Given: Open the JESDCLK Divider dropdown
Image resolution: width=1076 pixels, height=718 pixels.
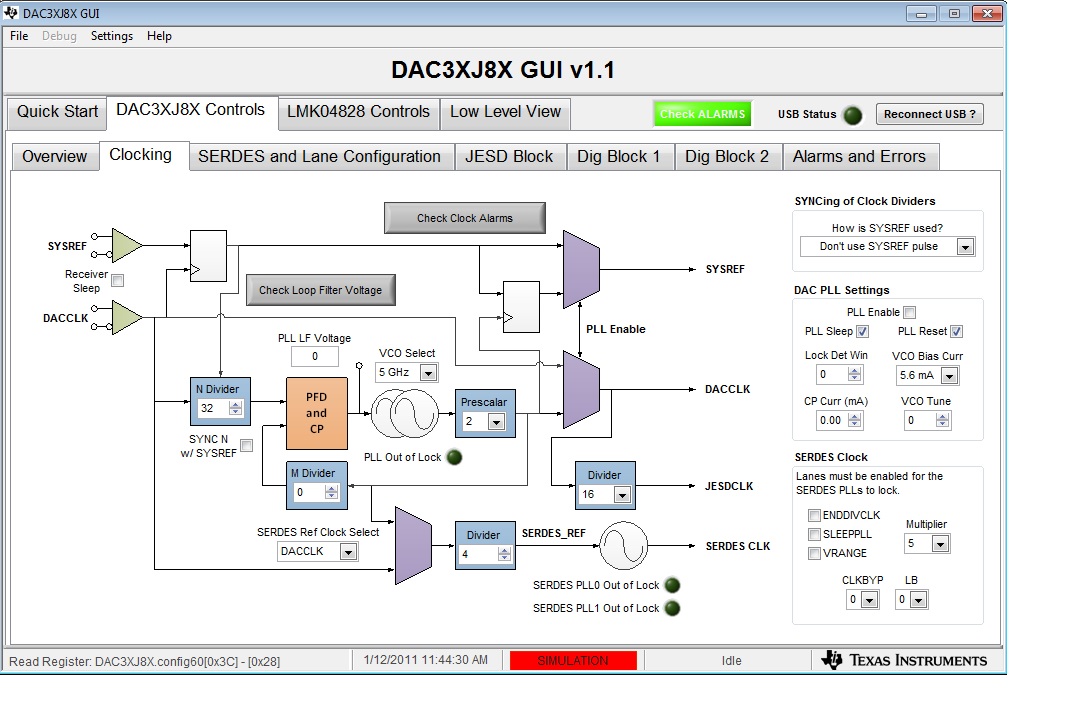Looking at the screenshot, I should point(622,495).
